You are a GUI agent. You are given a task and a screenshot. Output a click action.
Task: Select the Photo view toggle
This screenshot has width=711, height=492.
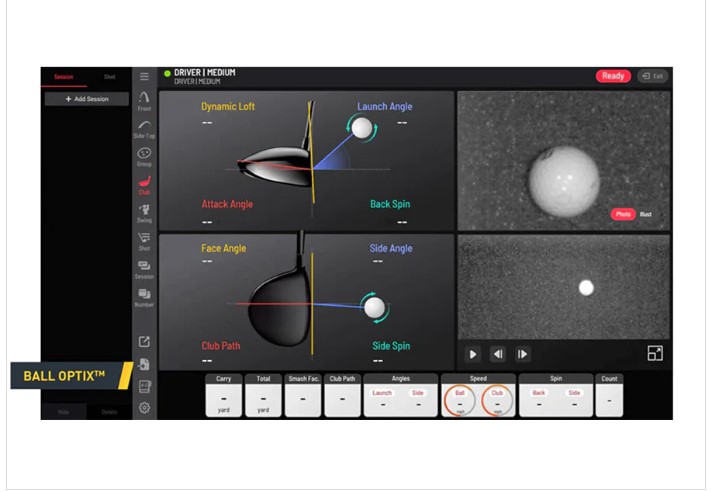pyautogui.click(x=623, y=214)
